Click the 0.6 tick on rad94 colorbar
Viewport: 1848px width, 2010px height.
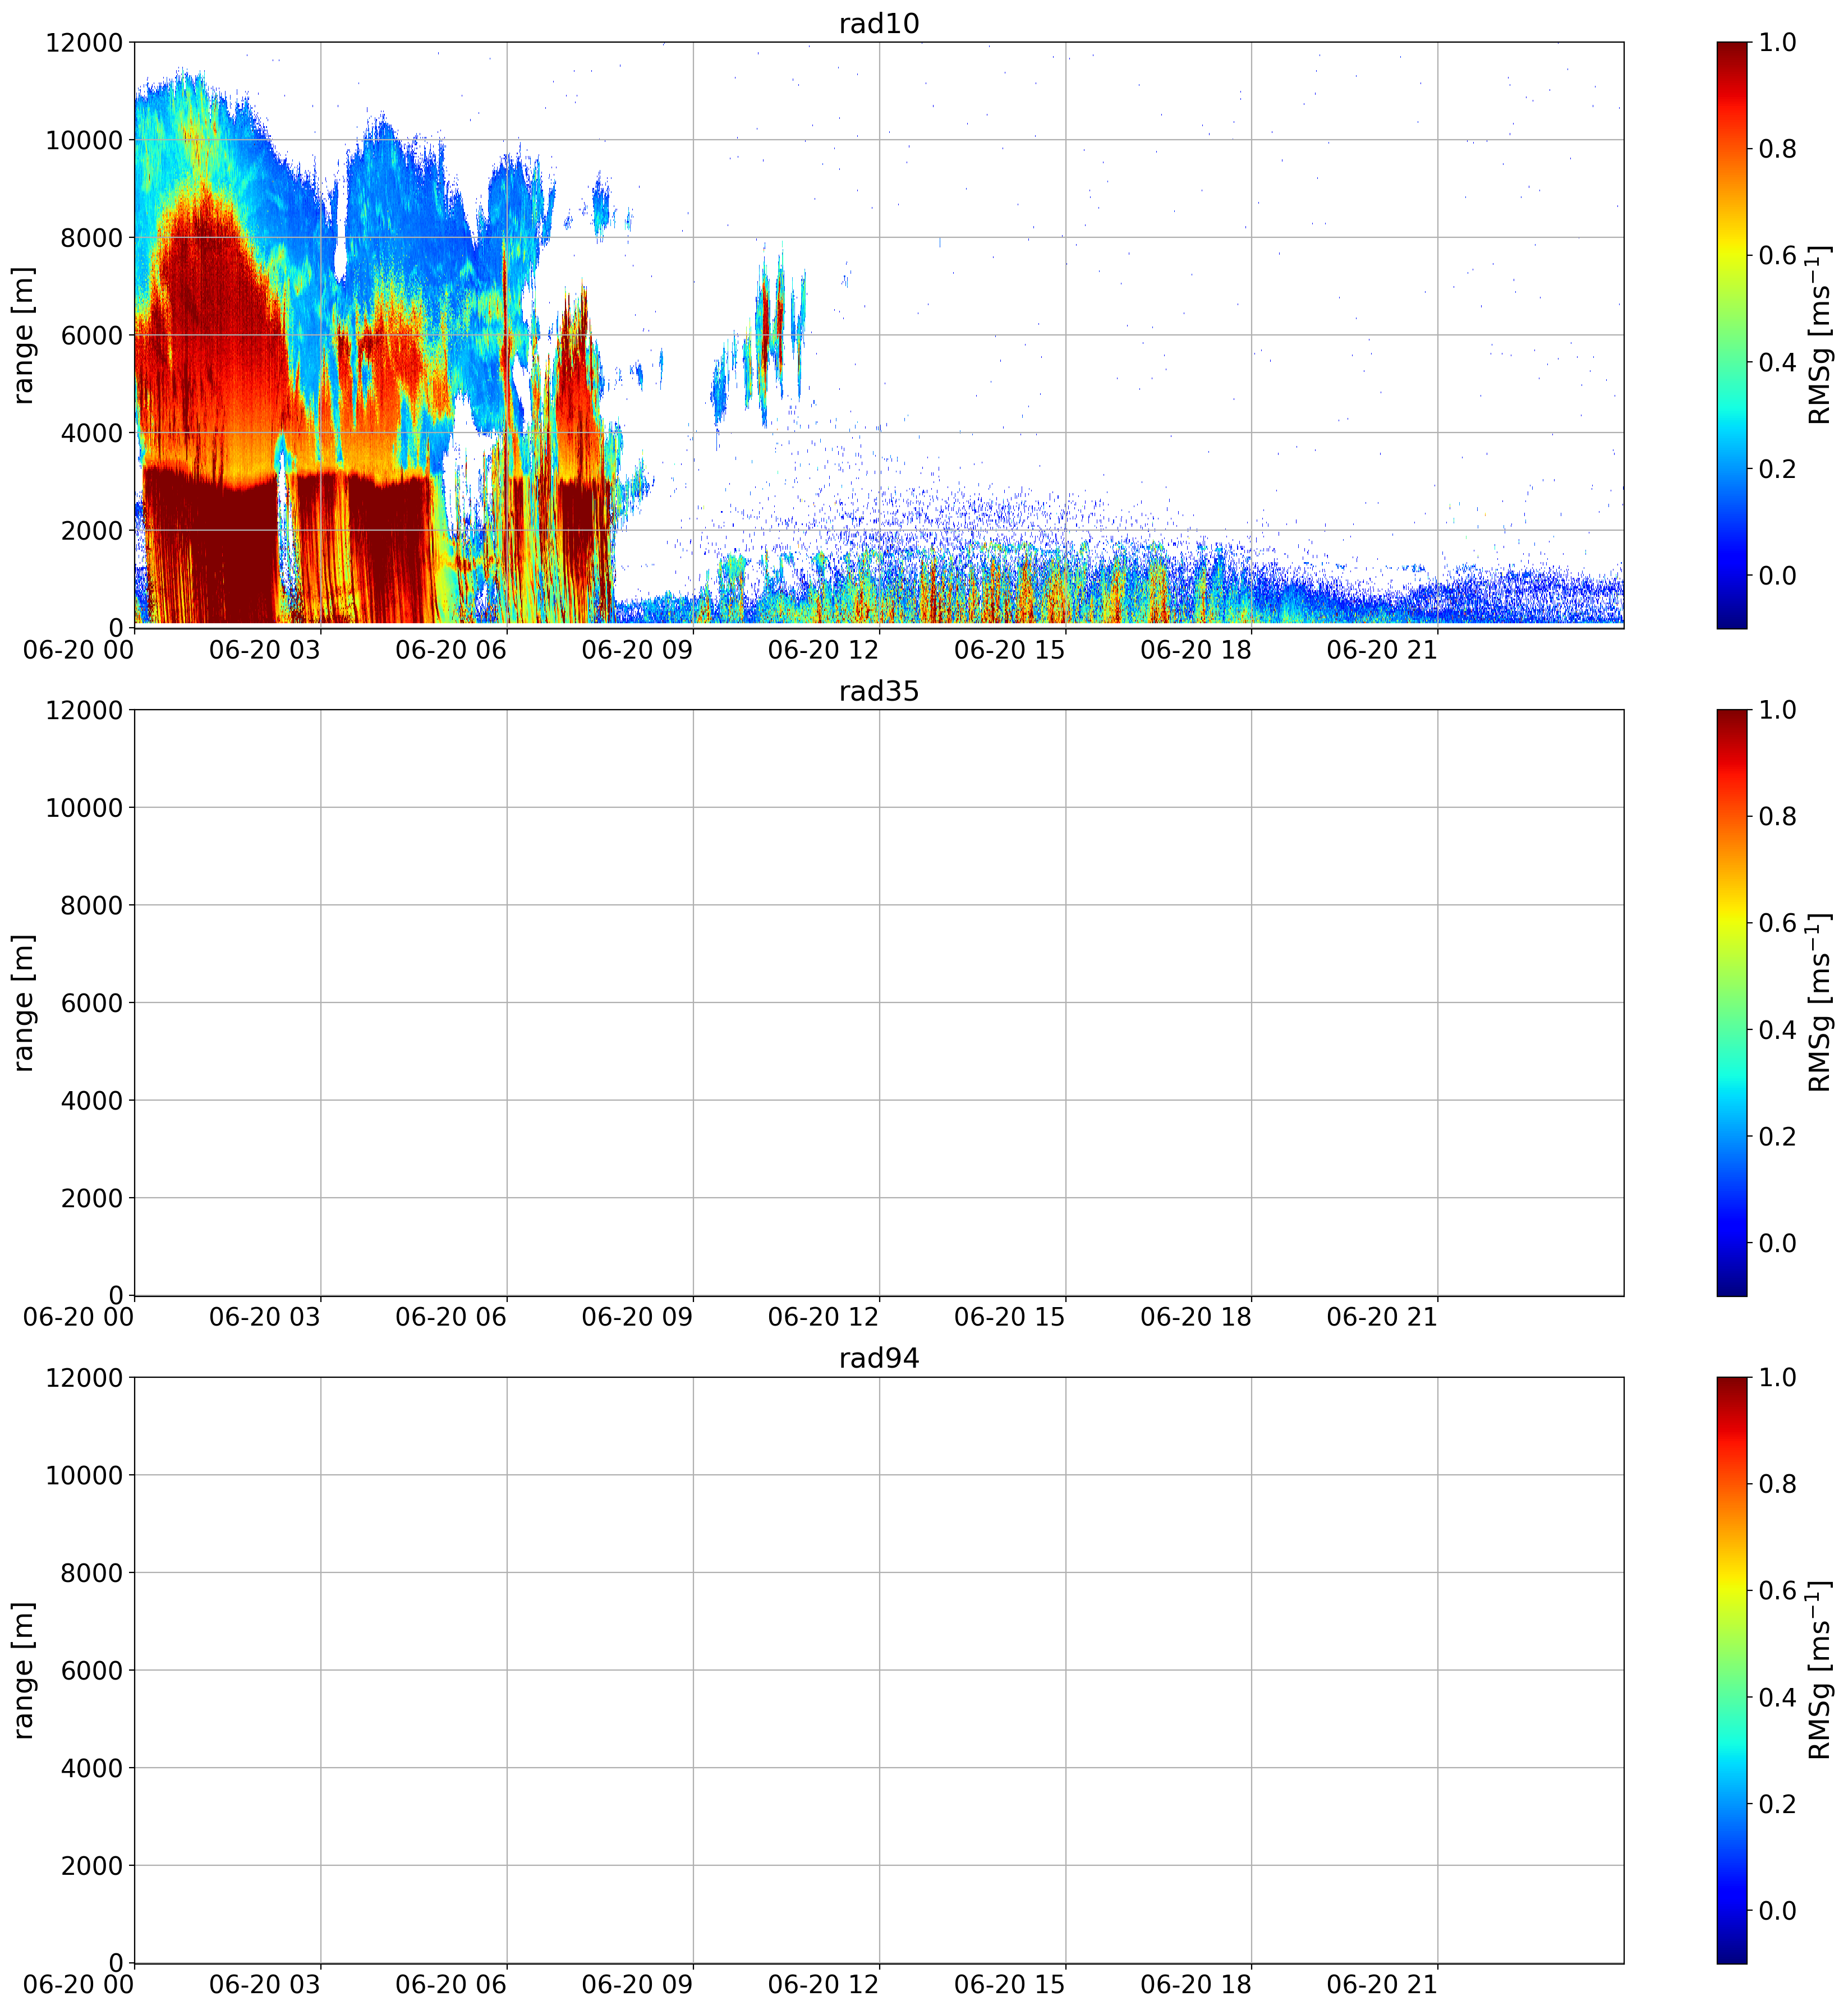coord(1777,1590)
